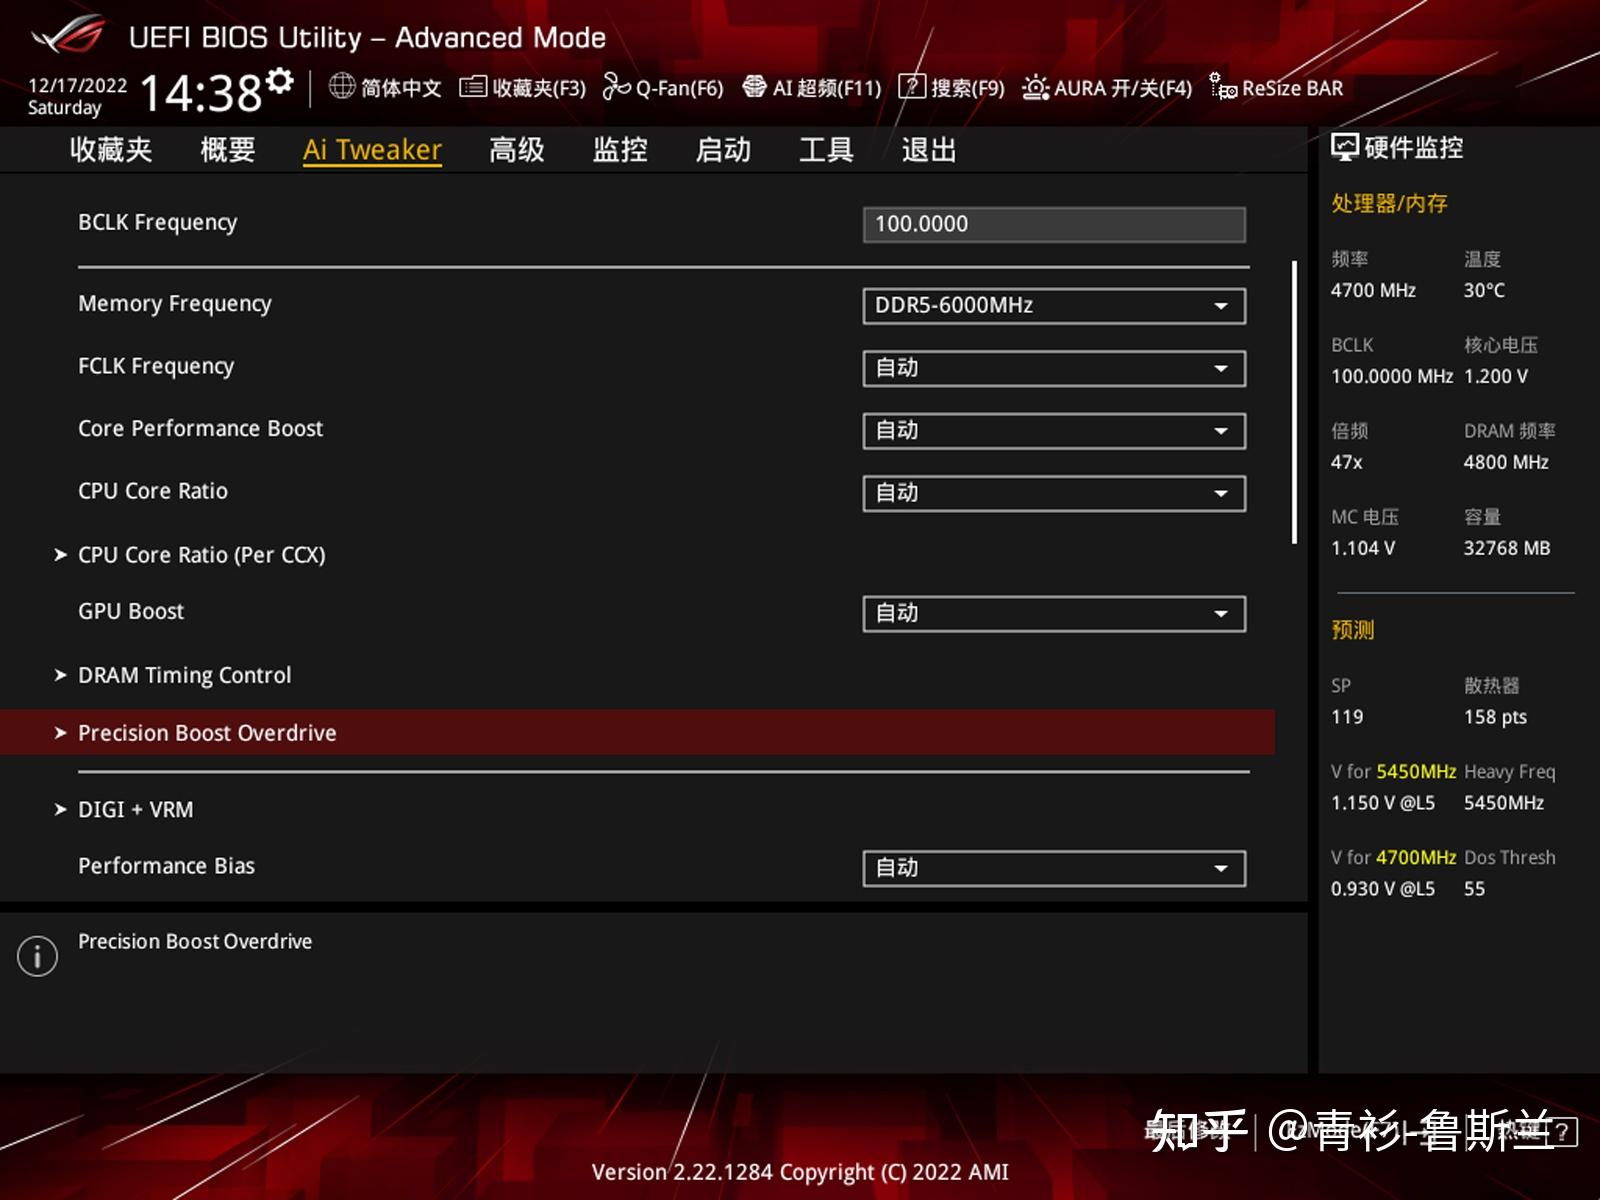The width and height of the screenshot is (1600, 1200).
Task: Open the 收藏夹 tab
Action: pos(111,150)
